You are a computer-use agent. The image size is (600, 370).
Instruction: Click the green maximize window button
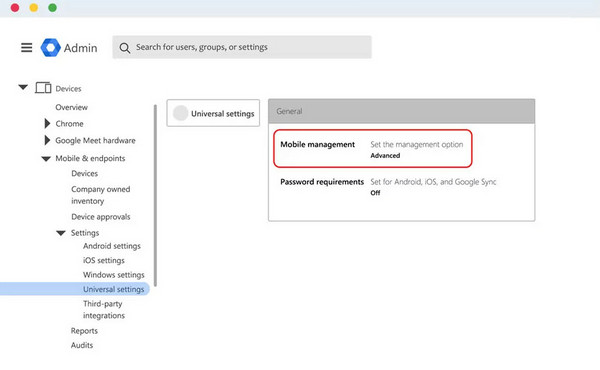point(52,8)
